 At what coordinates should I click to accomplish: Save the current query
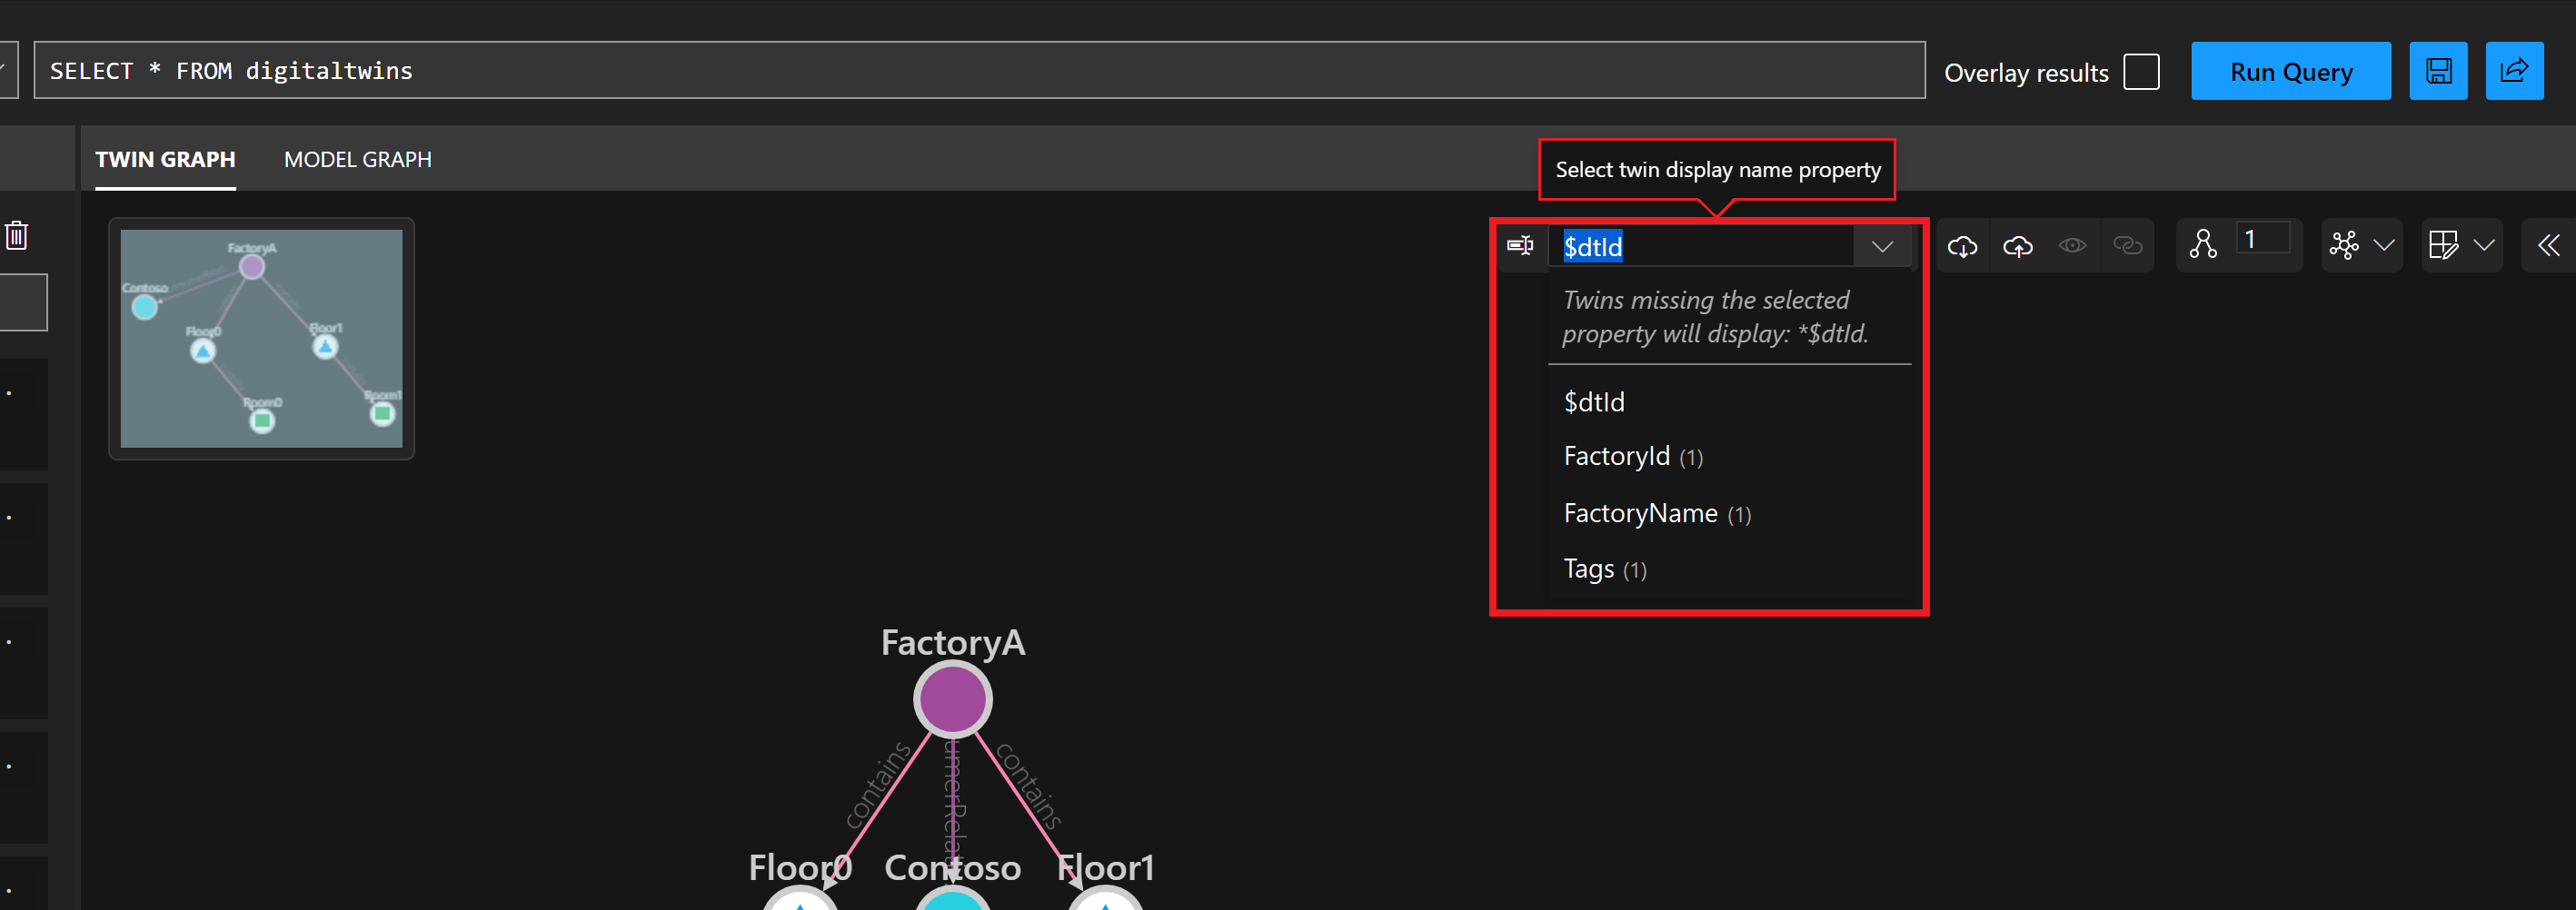(x=2439, y=70)
